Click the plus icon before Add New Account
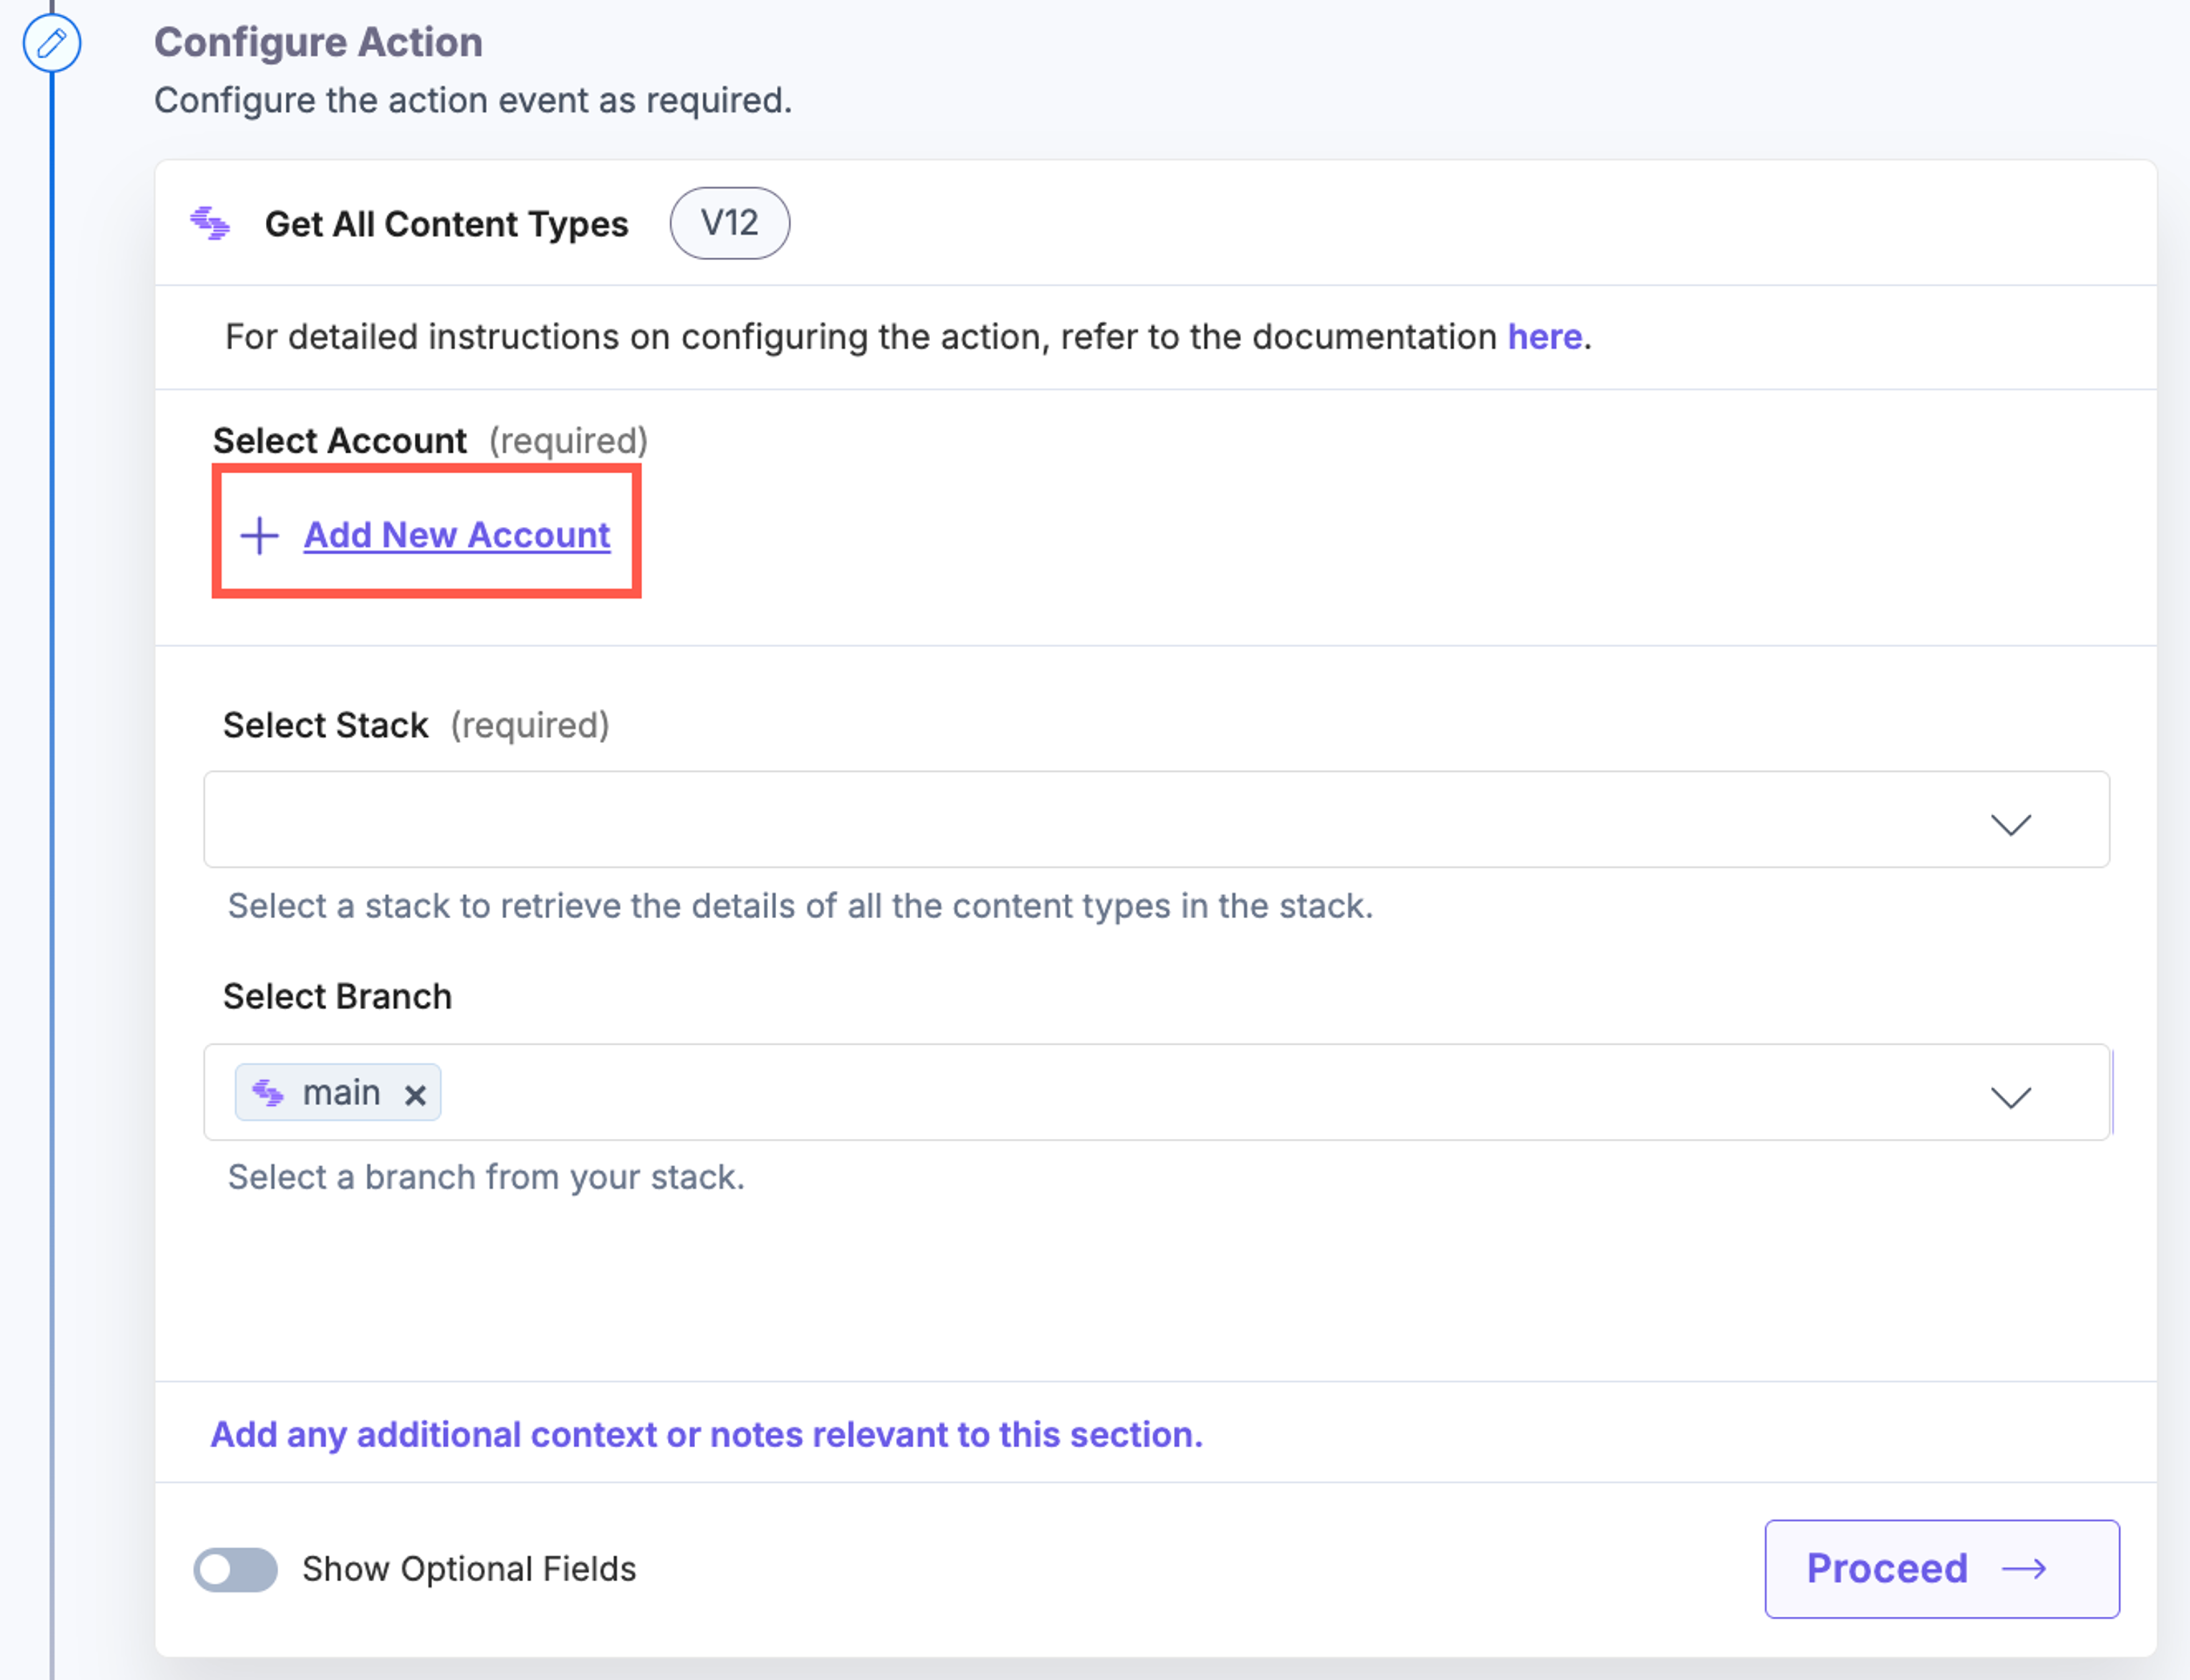Image resolution: width=2190 pixels, height=1680 pixels. (x=260, y=535)
